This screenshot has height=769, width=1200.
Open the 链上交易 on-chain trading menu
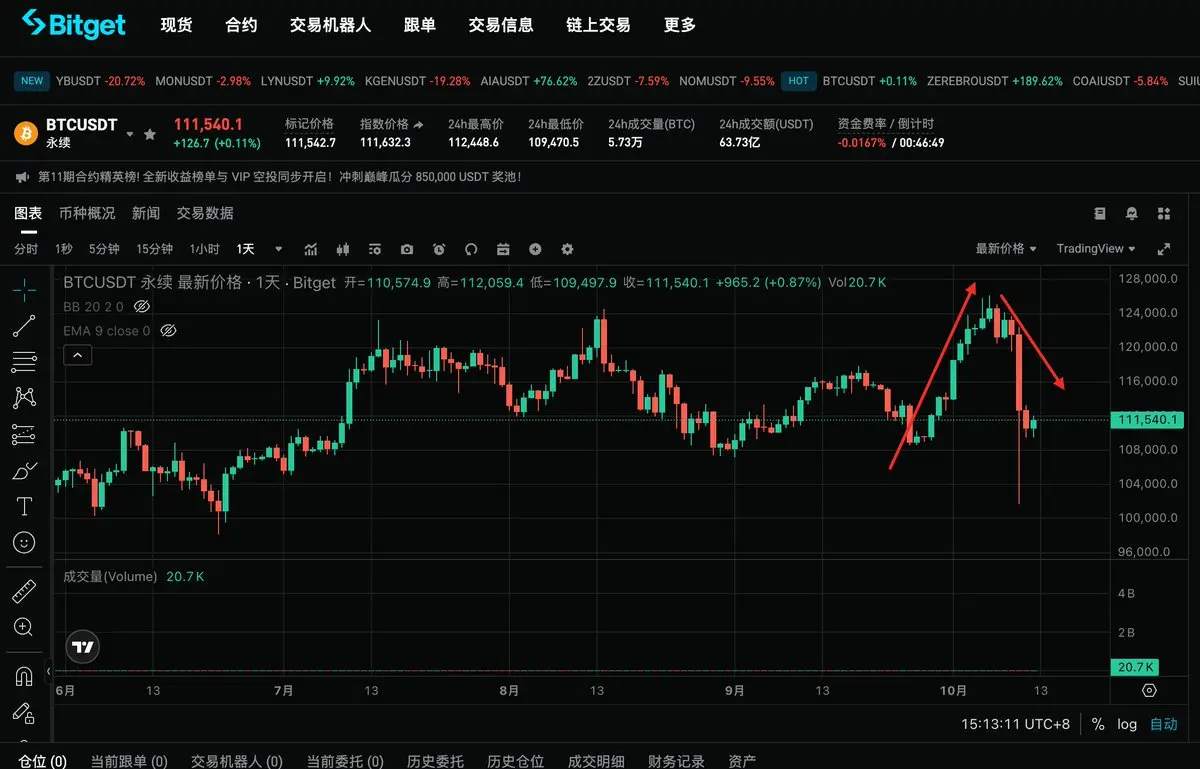(x=598, y=25)
